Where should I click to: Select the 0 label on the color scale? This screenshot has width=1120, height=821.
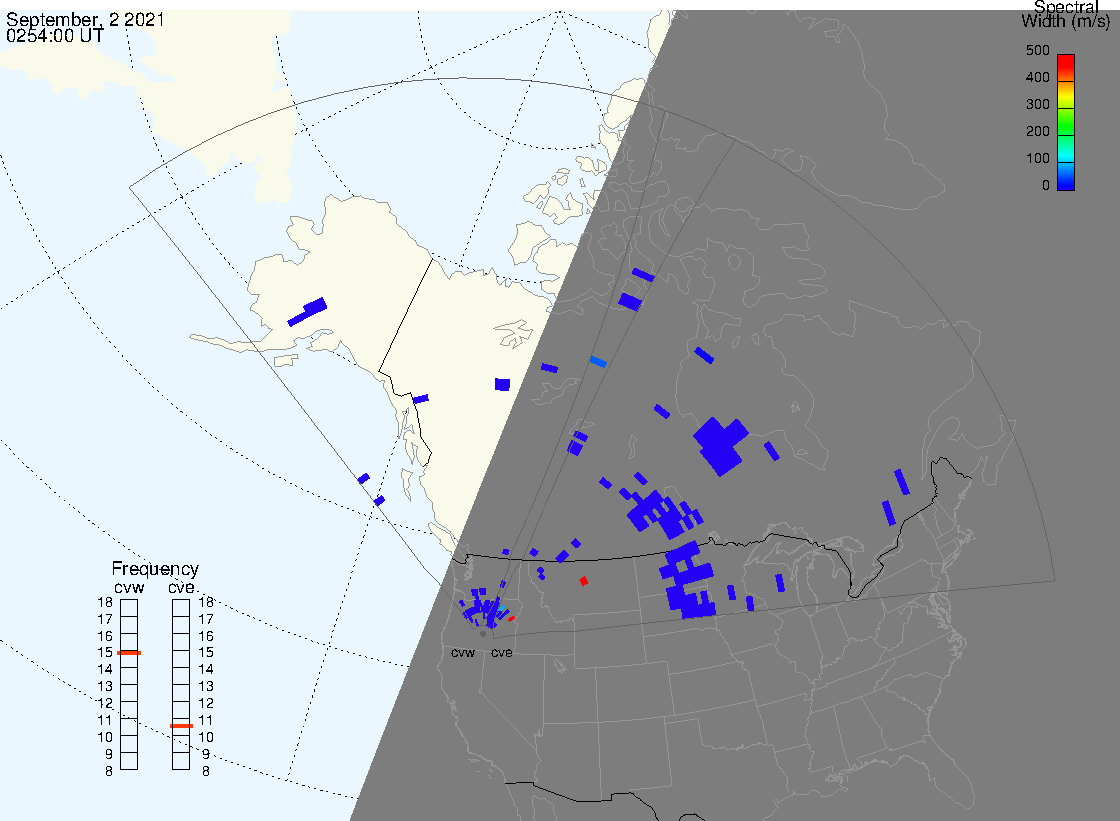click(1046, 186)
